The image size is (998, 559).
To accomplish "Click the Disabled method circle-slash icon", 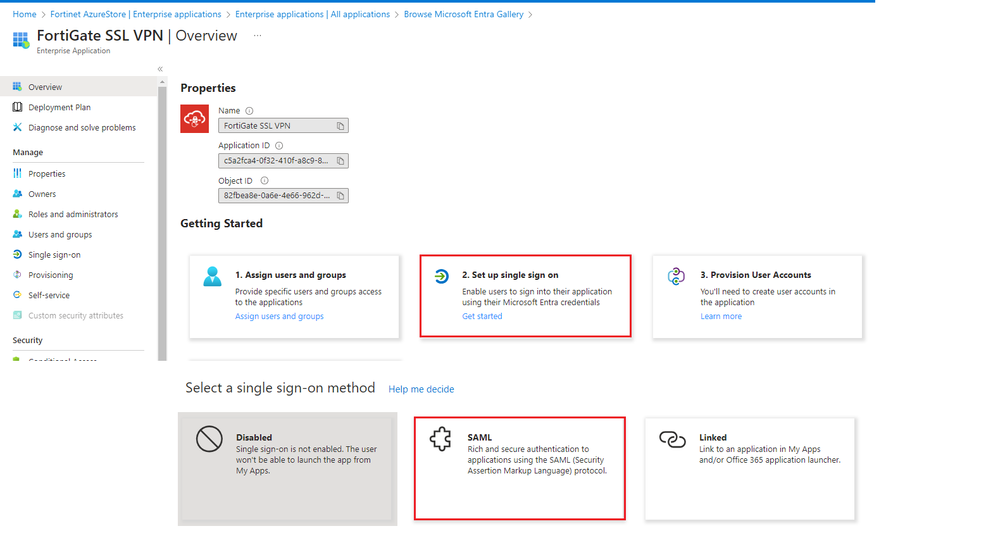I will (209, 439).
